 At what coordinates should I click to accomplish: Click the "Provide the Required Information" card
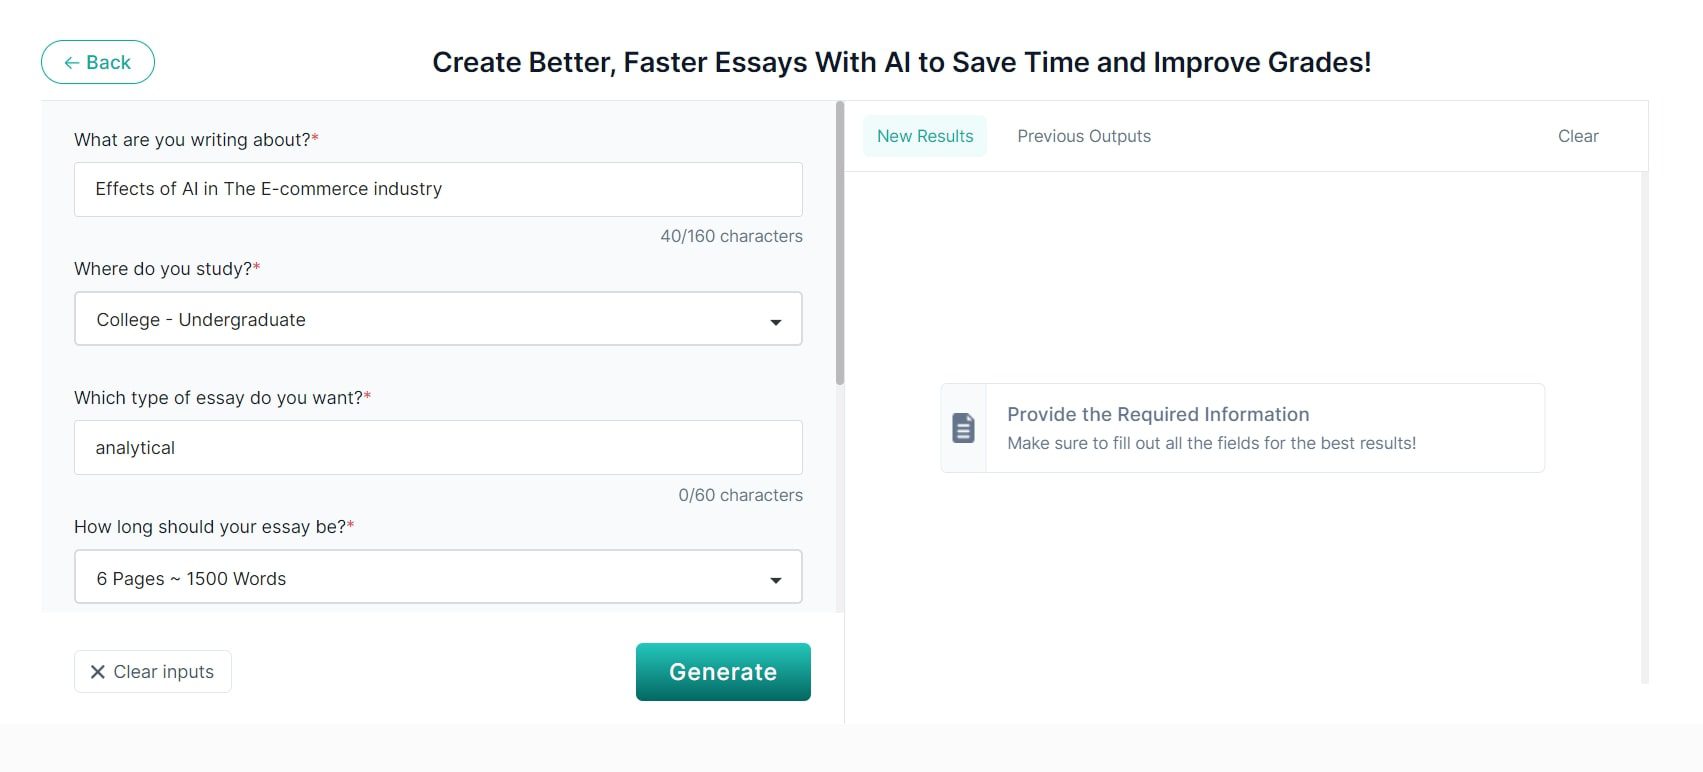coord(1242,427)
